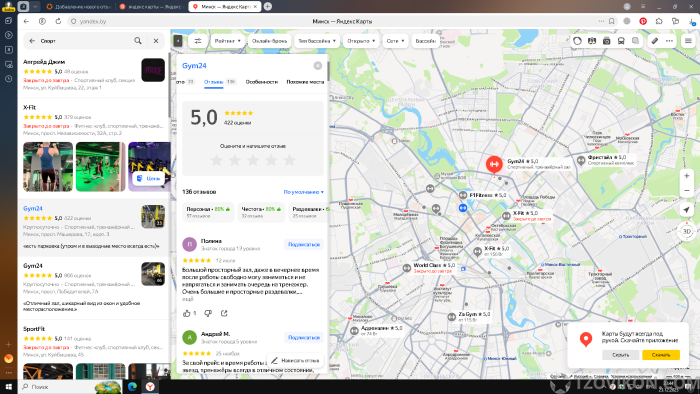Subscribe to Андрей М. with Подписаться
This screenshot has height=394, width=700.
304,338
